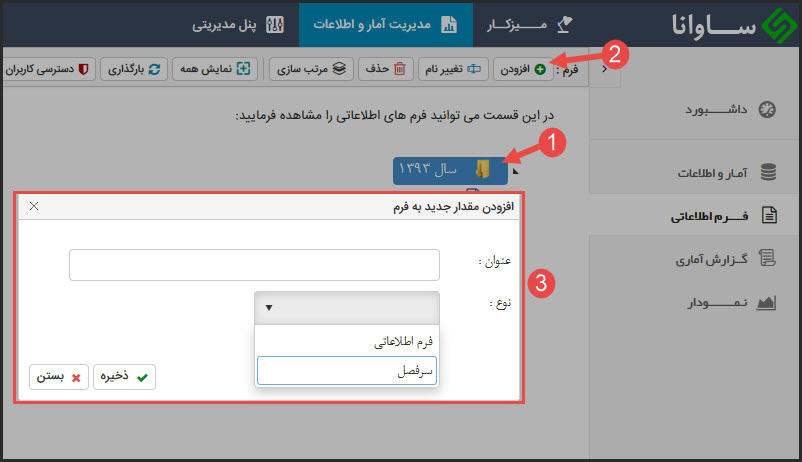
Task: Click the report scroll icon beside گزارش آماری
Action: (767, 258)
